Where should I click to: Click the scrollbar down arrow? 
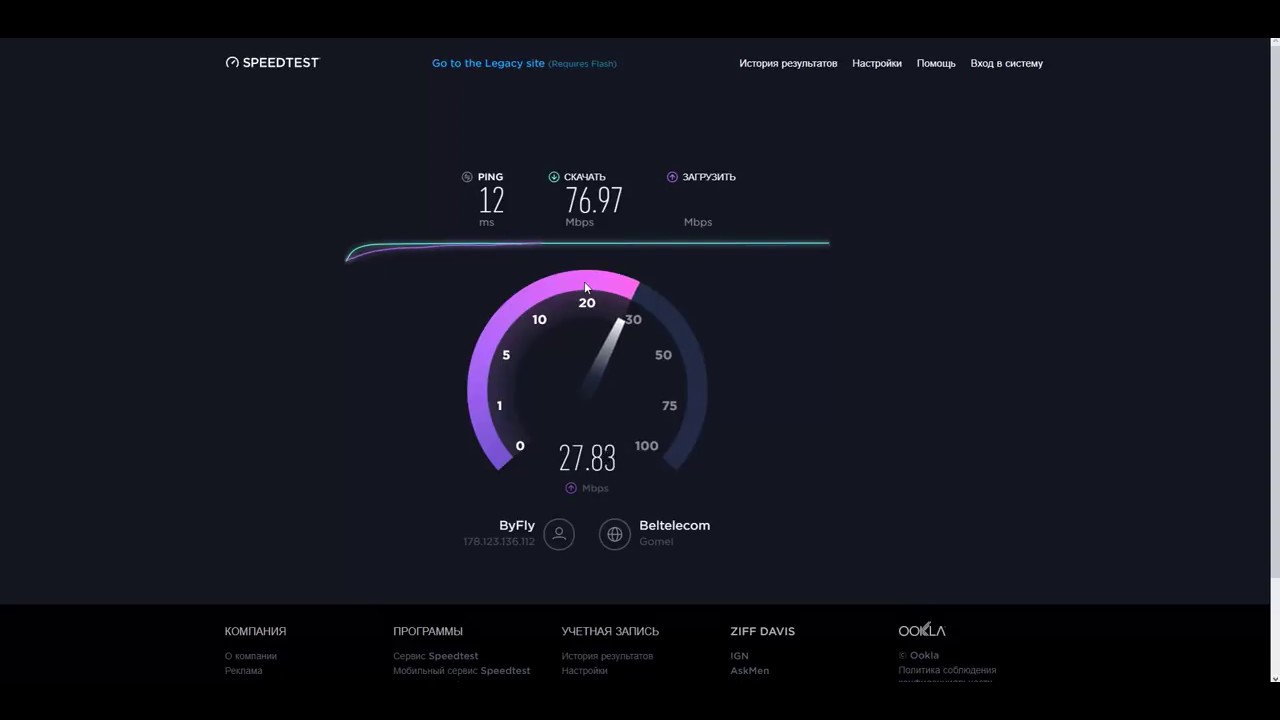(1275, 677)
